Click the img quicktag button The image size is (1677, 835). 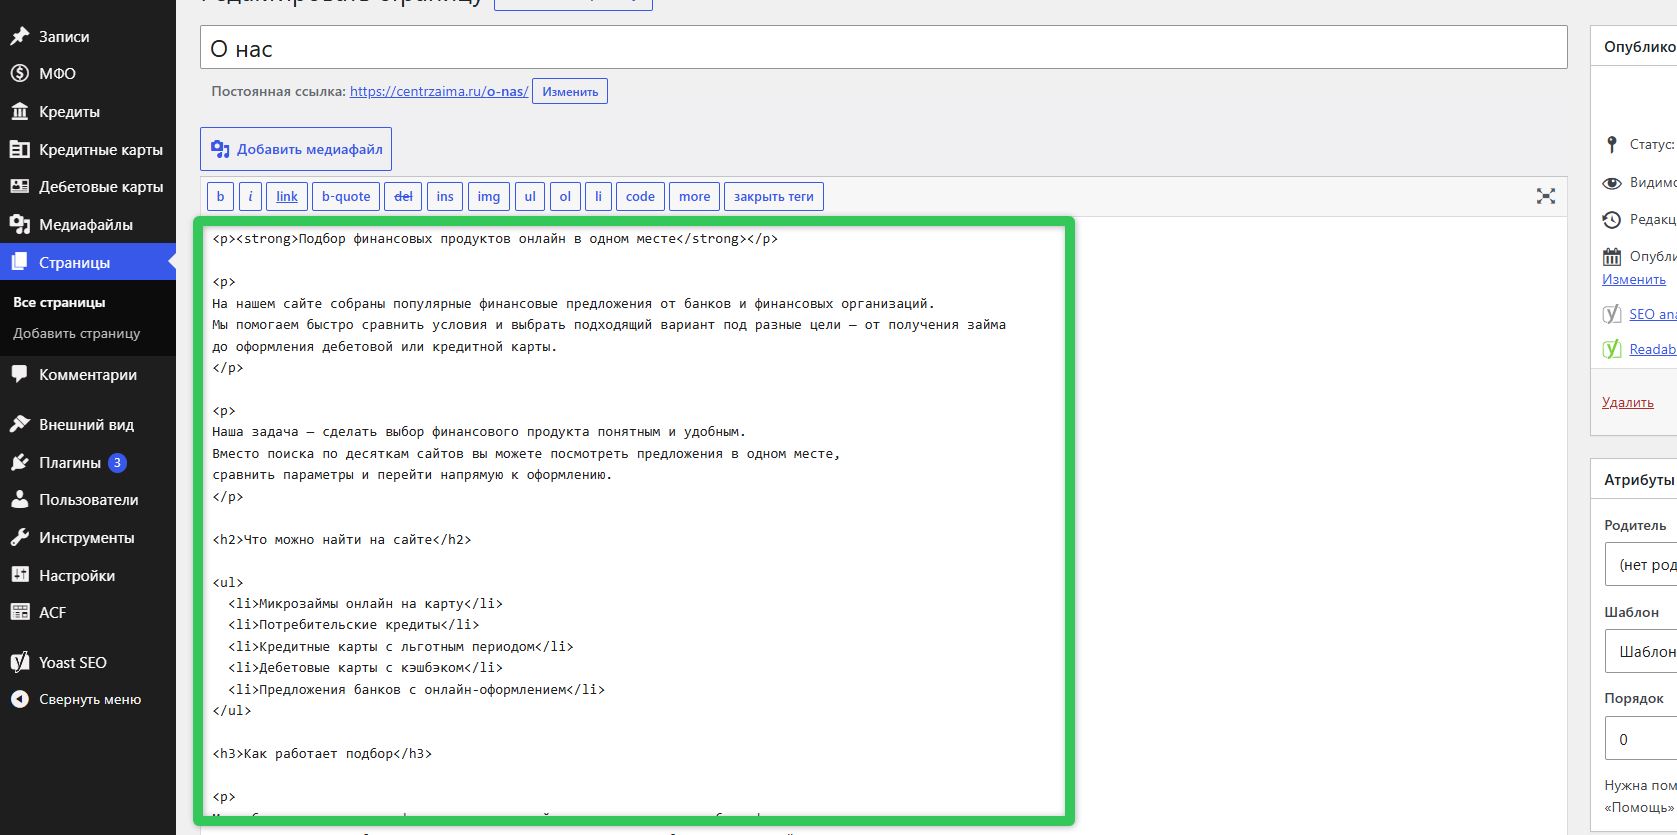[x=489, y=196]
